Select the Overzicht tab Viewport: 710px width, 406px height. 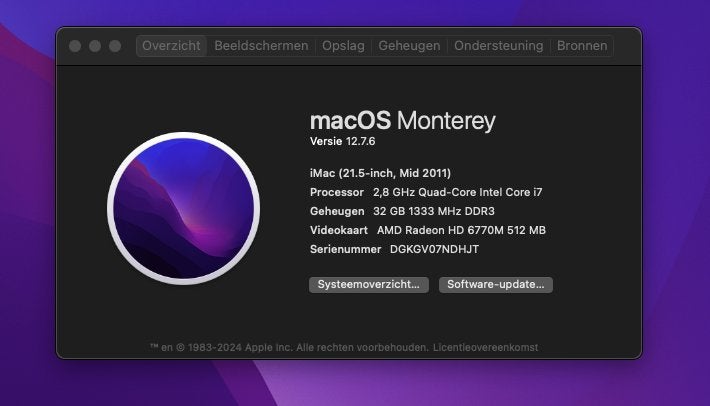click(x=171, y=46)
